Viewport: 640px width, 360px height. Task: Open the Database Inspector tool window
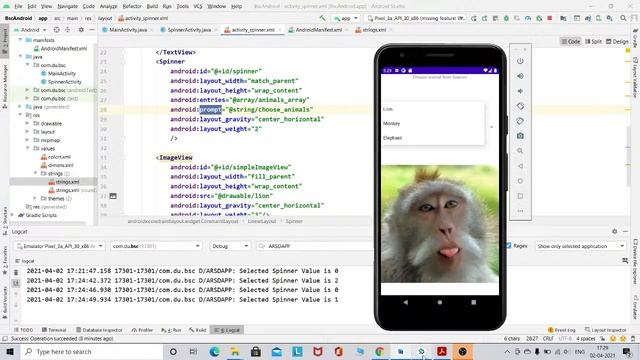(99, 330)
